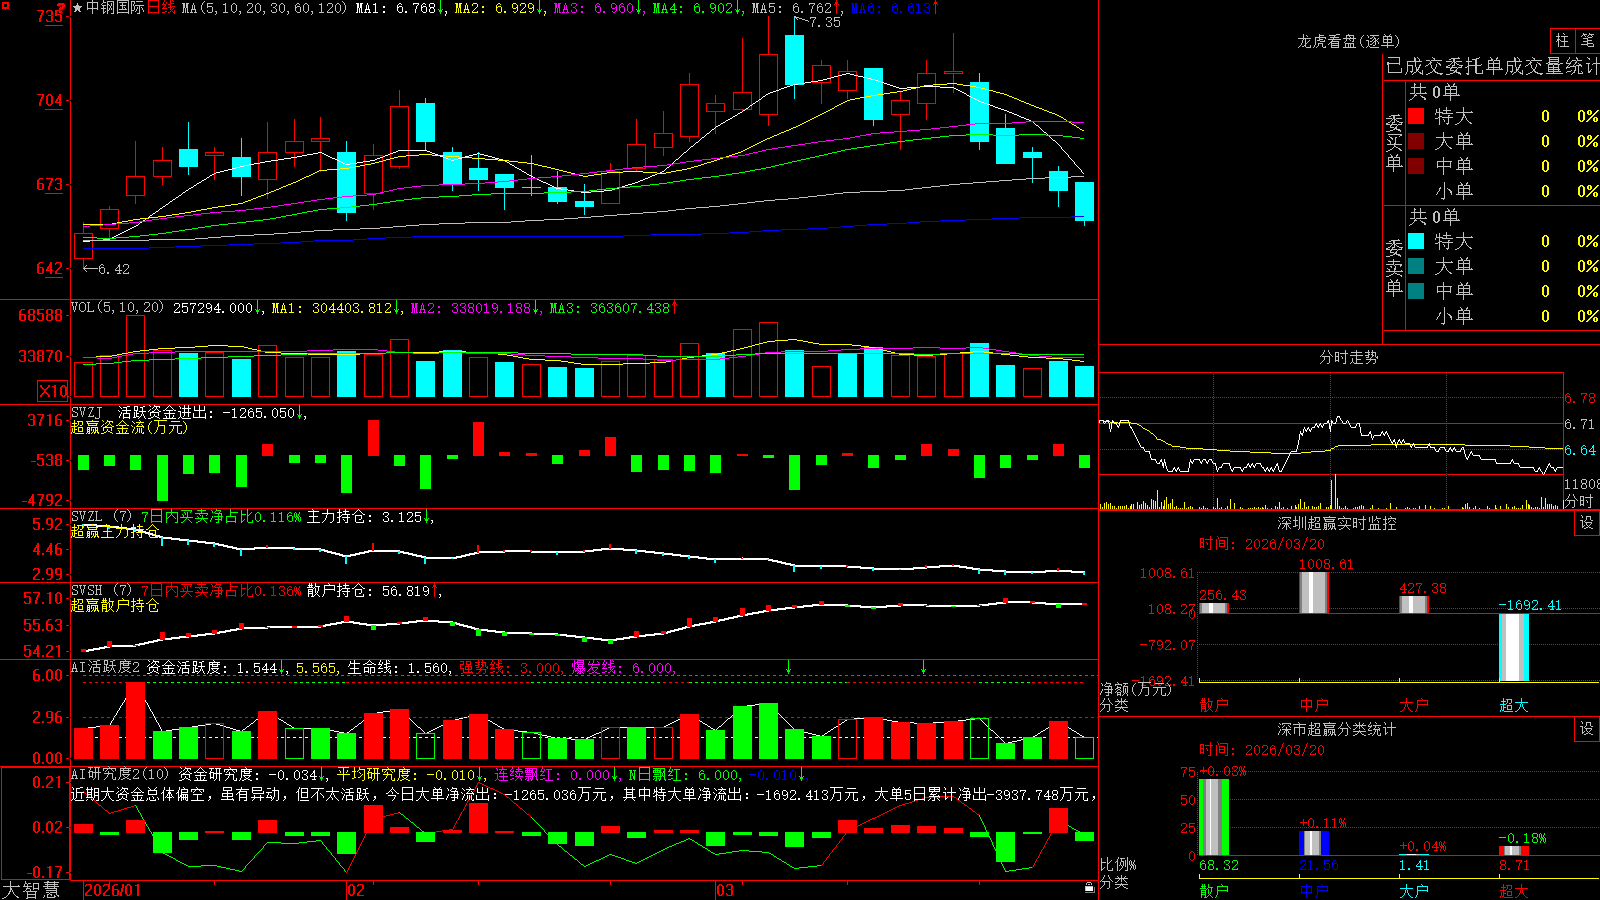
Task: Click the 427.38 大户 net amount value
Action: 1423,589
